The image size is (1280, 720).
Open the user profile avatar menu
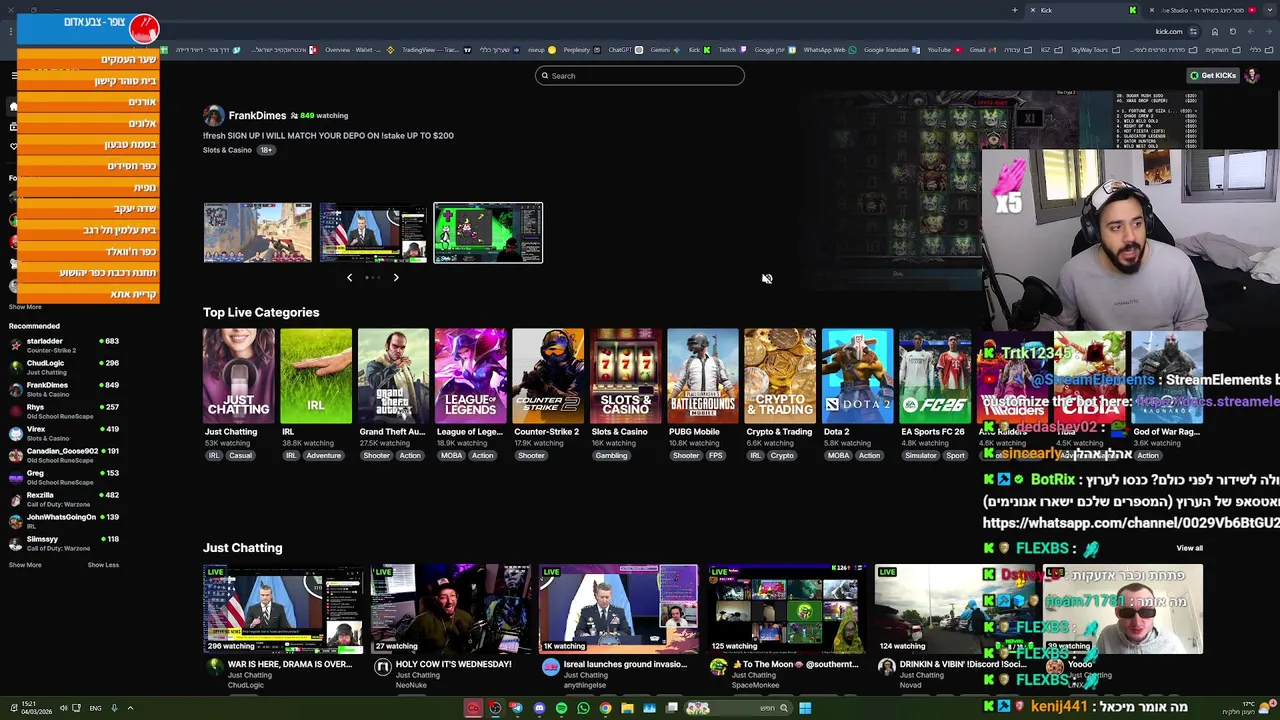pyautogui.click(x=1252, y=76)
